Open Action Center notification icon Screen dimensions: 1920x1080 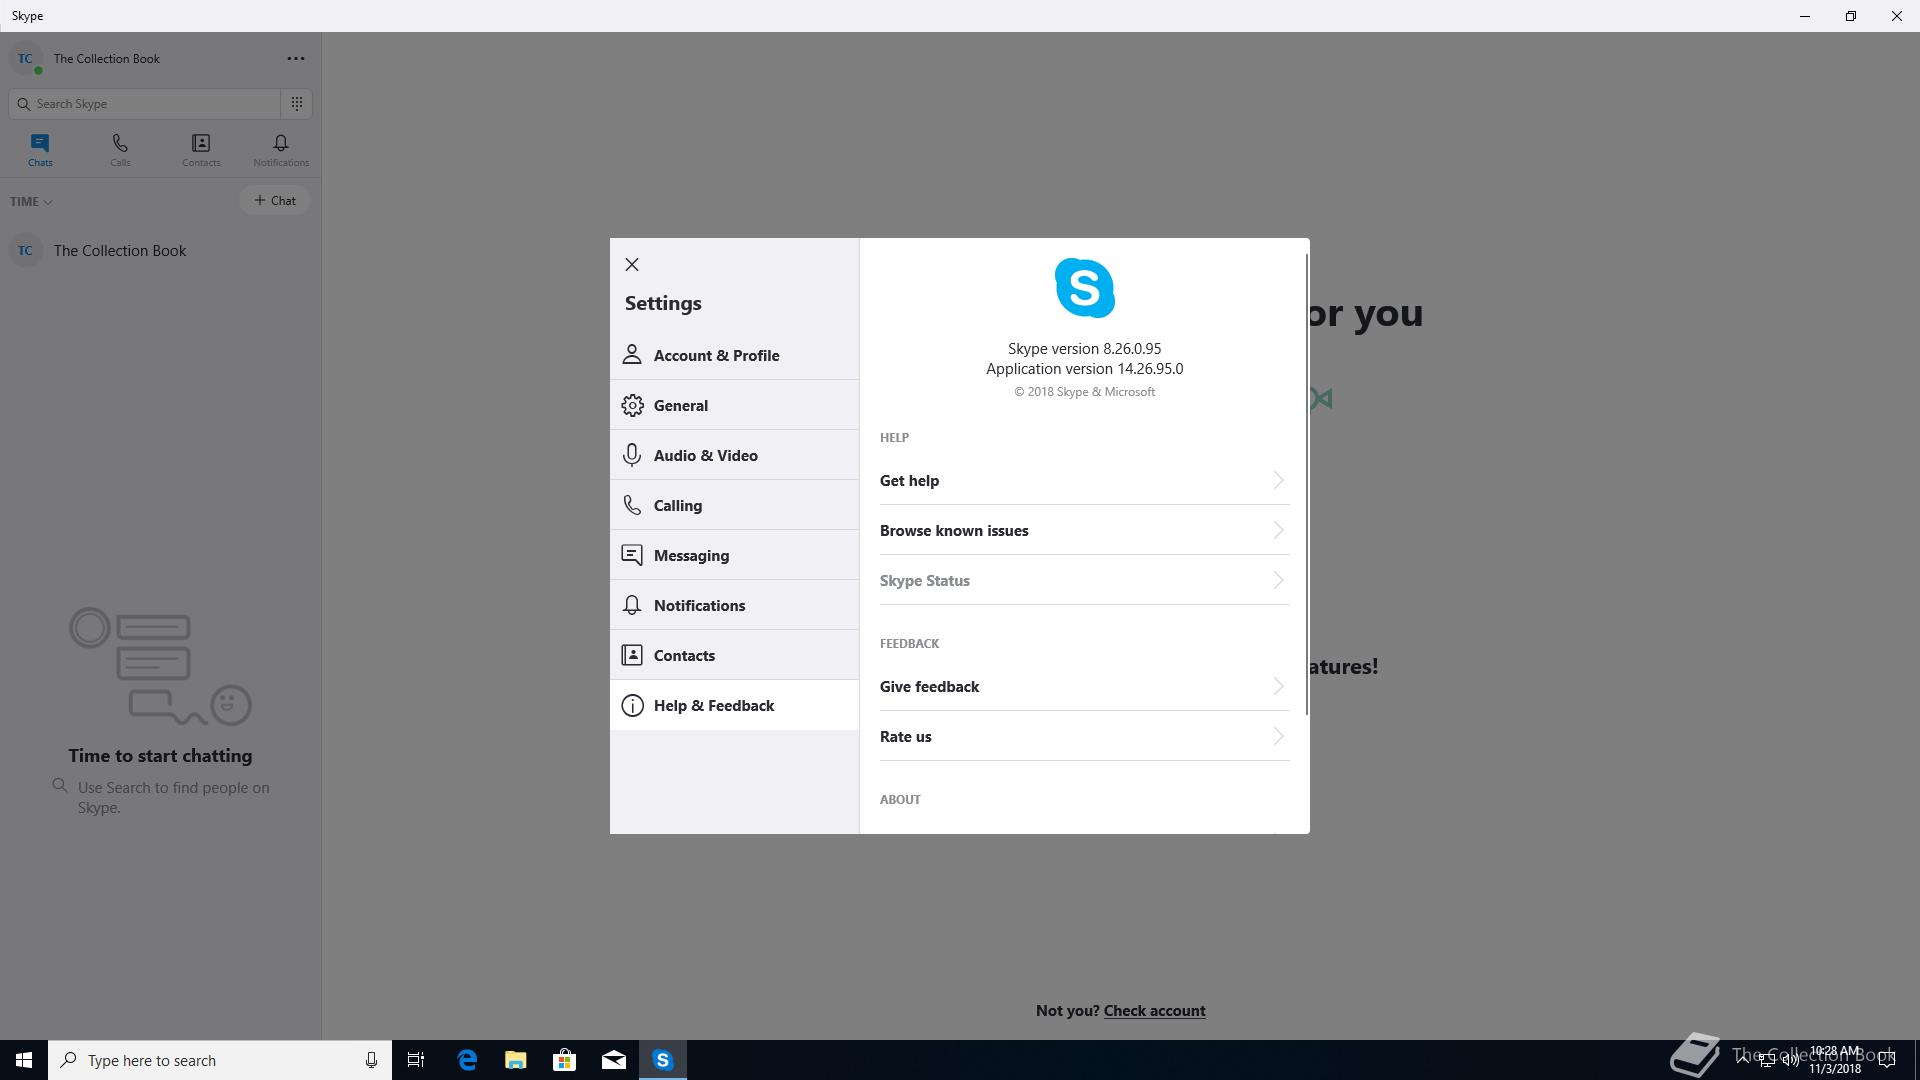pos(1887,1060)
